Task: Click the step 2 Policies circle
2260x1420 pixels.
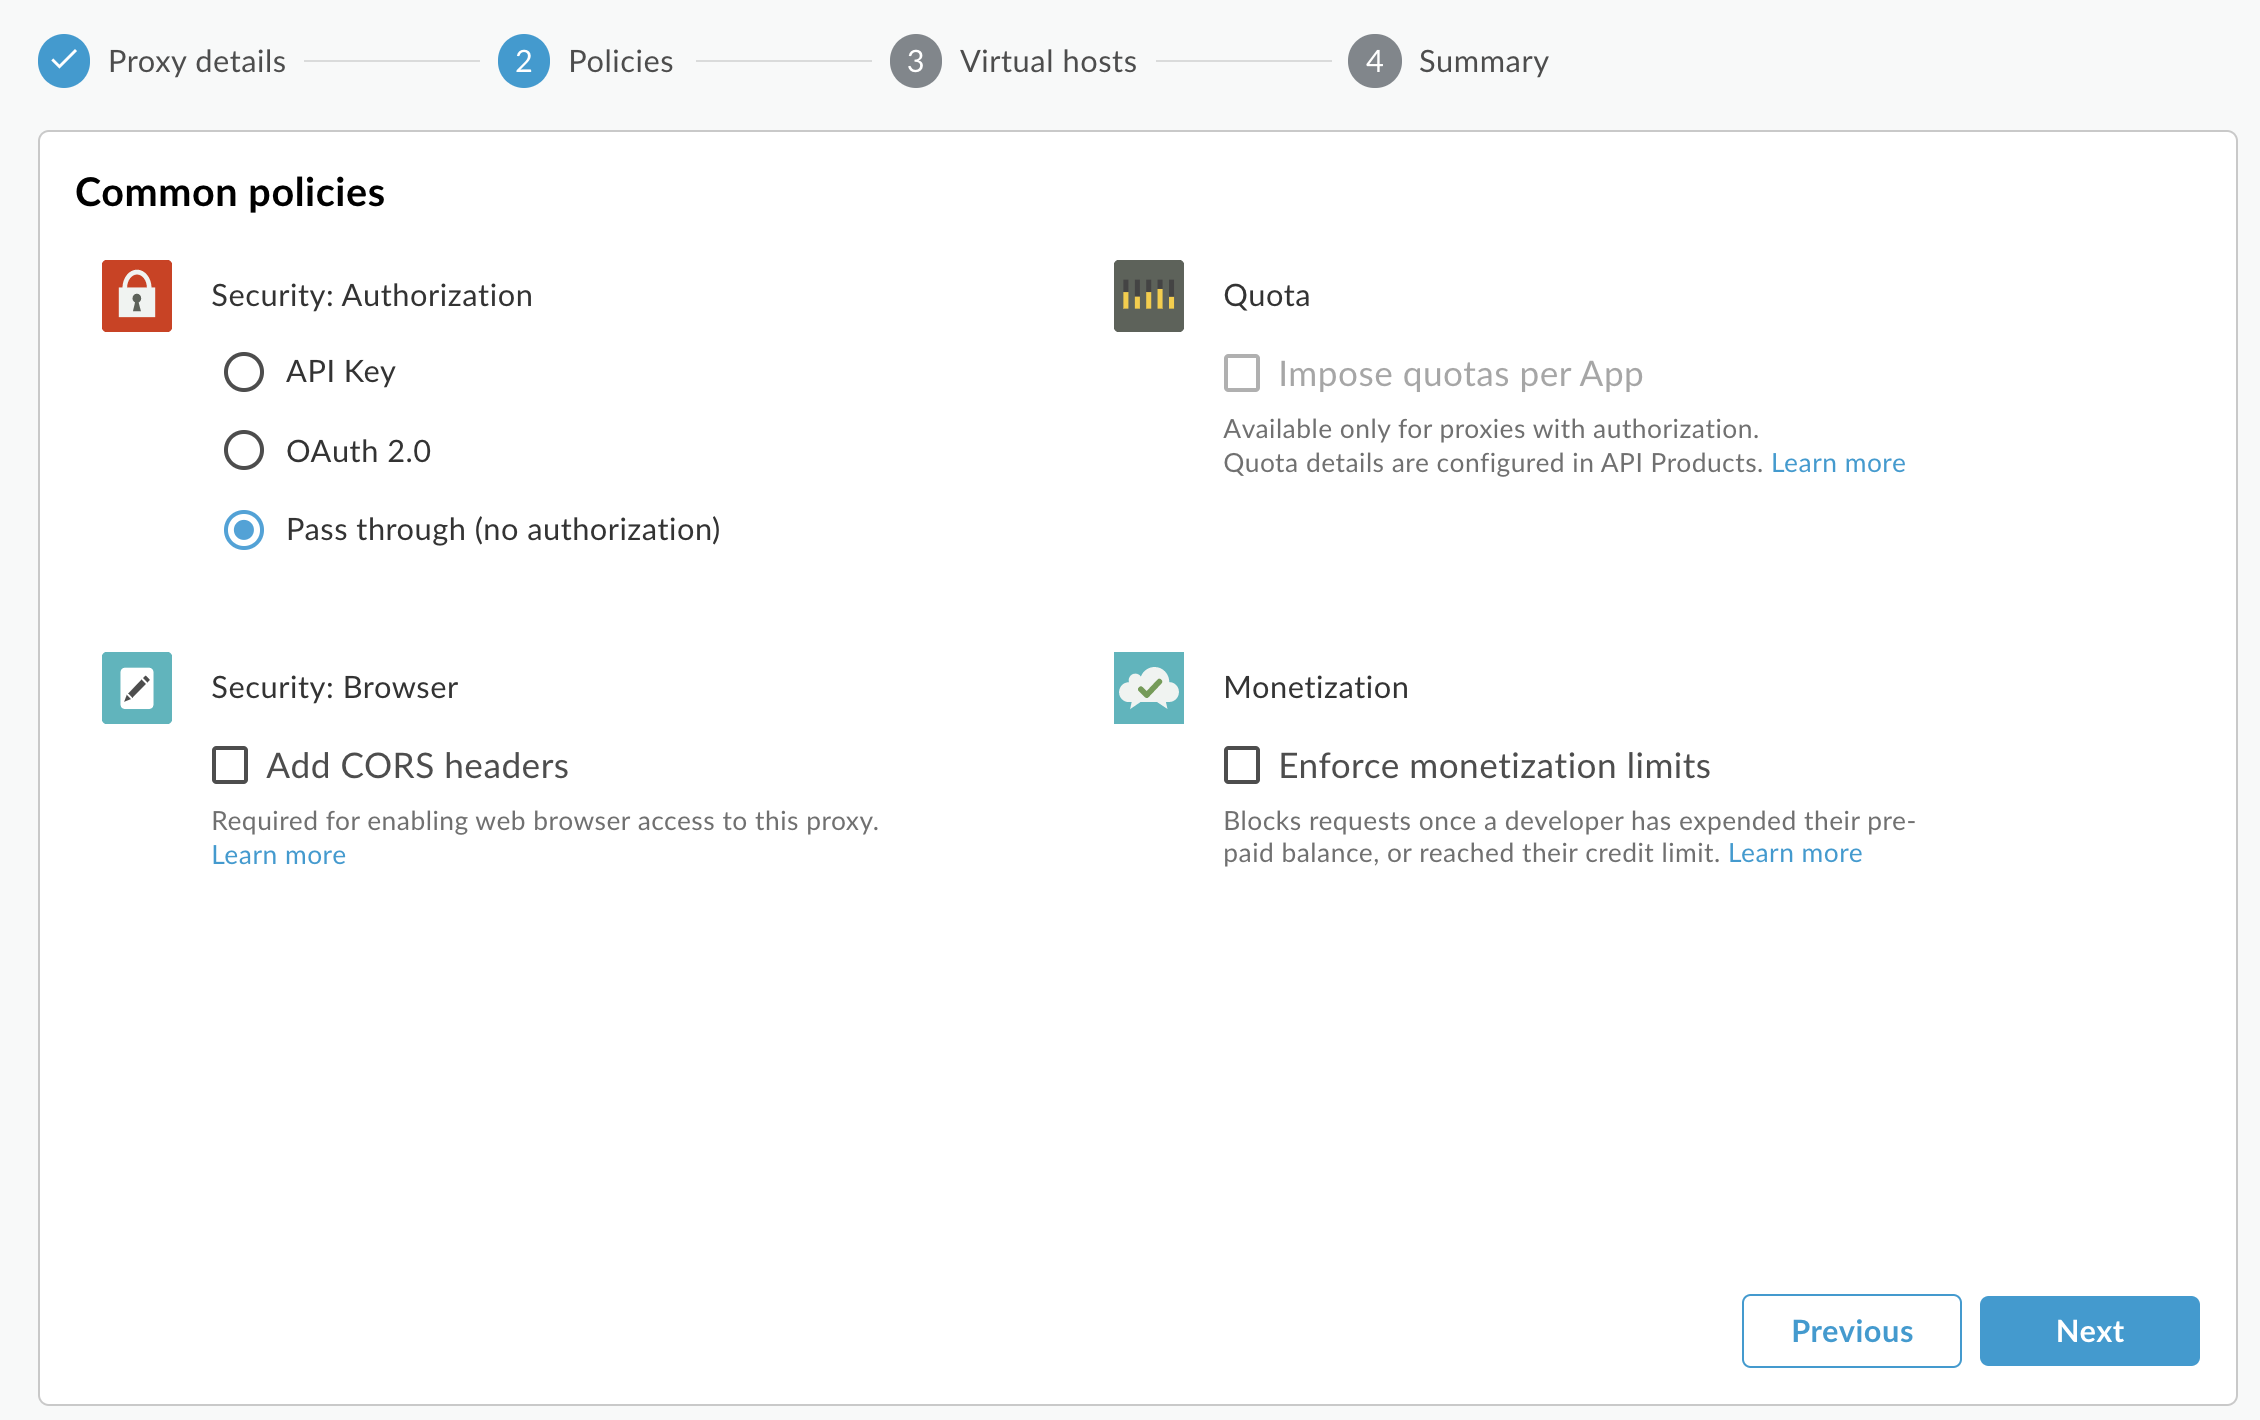Action: pos(523,61)
